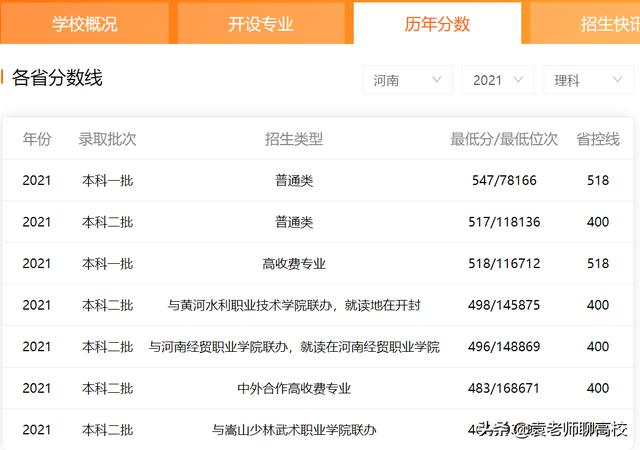This screenshot has width=640, height=450.
Task: Switch to the 开设专业 tab
Action: [x=261, y=23]
